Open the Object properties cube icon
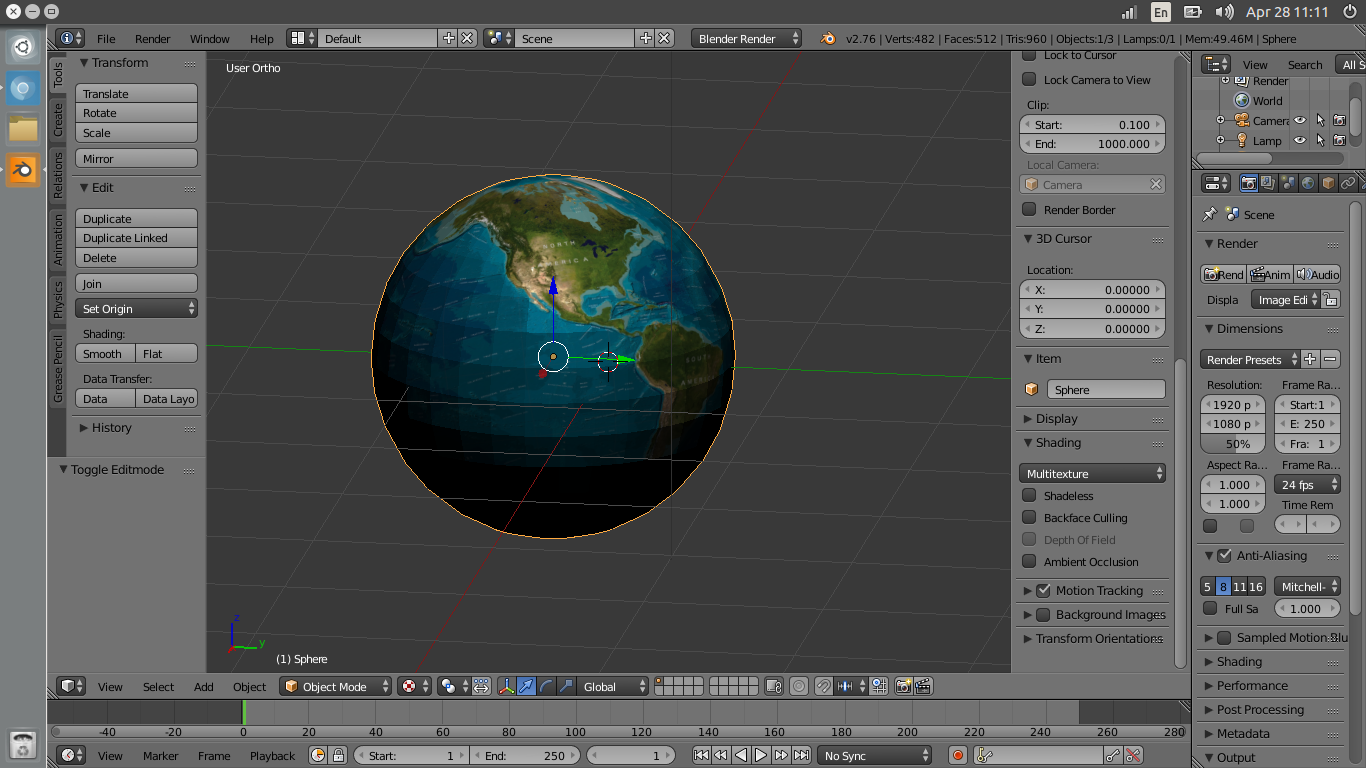The image size is (1366, 768). point(1328,183)
